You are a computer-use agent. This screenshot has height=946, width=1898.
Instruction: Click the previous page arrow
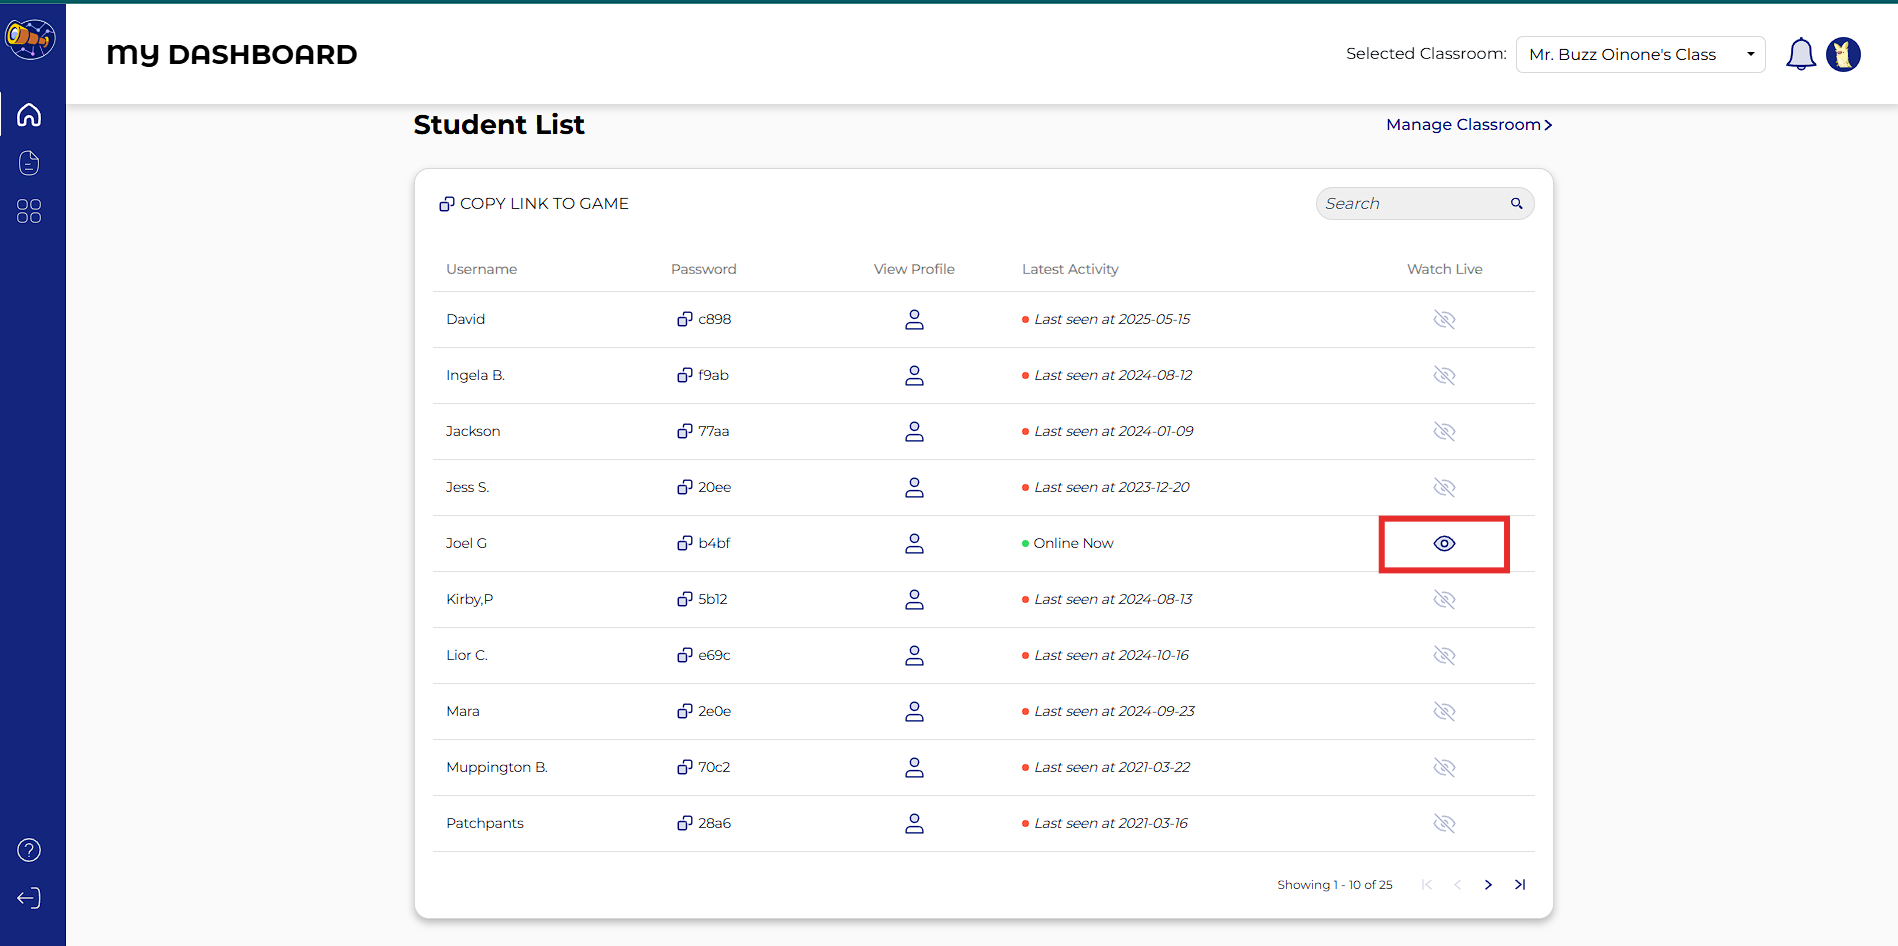(x=1457, y=885)
